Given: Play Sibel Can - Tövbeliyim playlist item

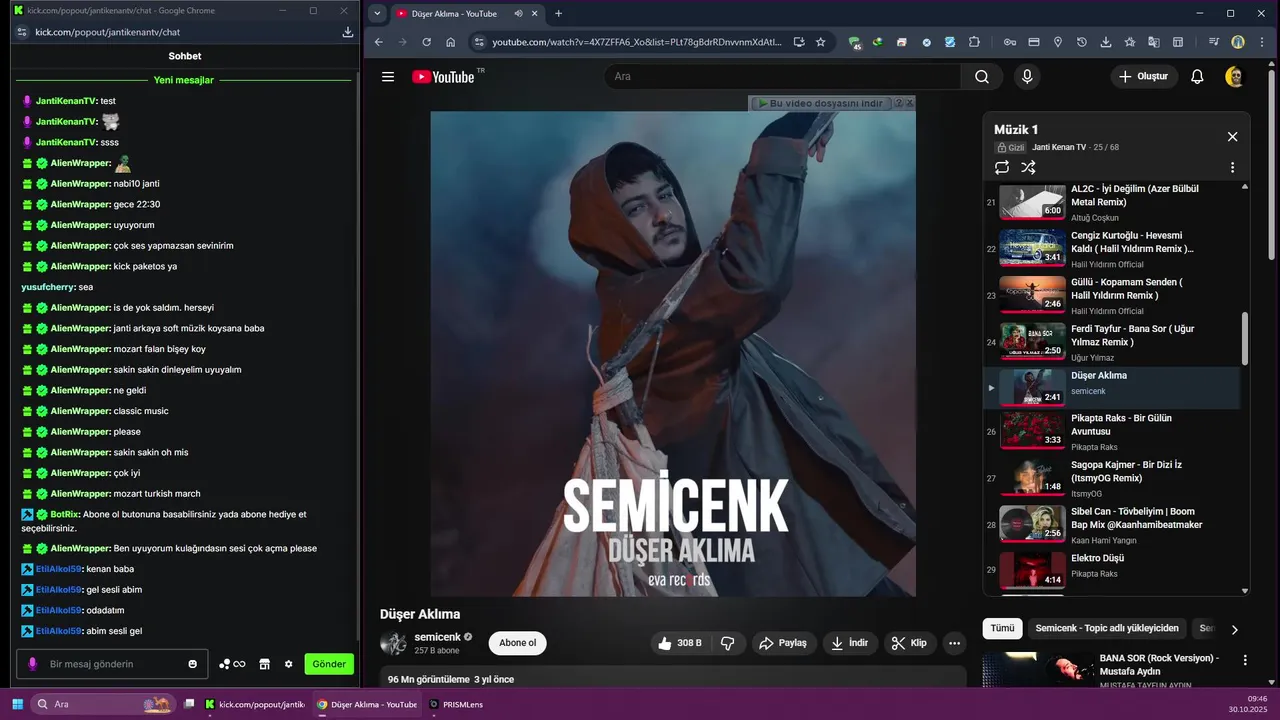Looking at the screenshot, I should [1114, 524].
